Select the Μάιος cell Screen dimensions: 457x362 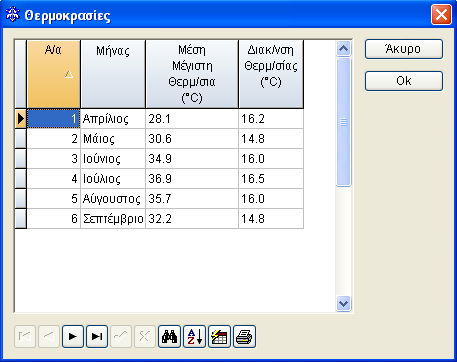(x=113, y=139)
